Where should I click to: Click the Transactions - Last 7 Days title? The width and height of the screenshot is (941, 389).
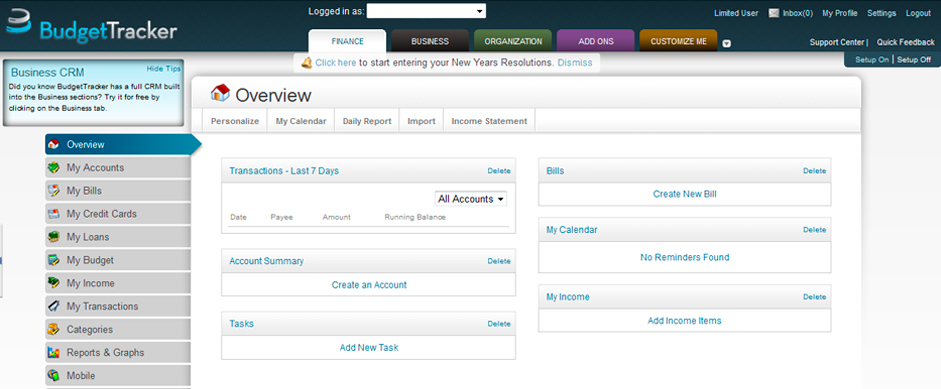coord(284,171)
